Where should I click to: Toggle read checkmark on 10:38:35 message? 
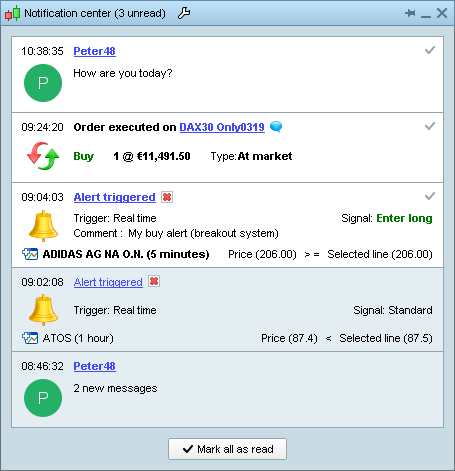(x=430, y=50)
